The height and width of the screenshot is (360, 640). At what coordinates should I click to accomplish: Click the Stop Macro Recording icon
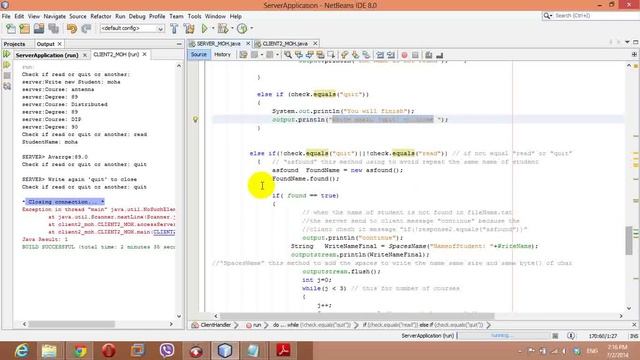(x=415, y=55)
